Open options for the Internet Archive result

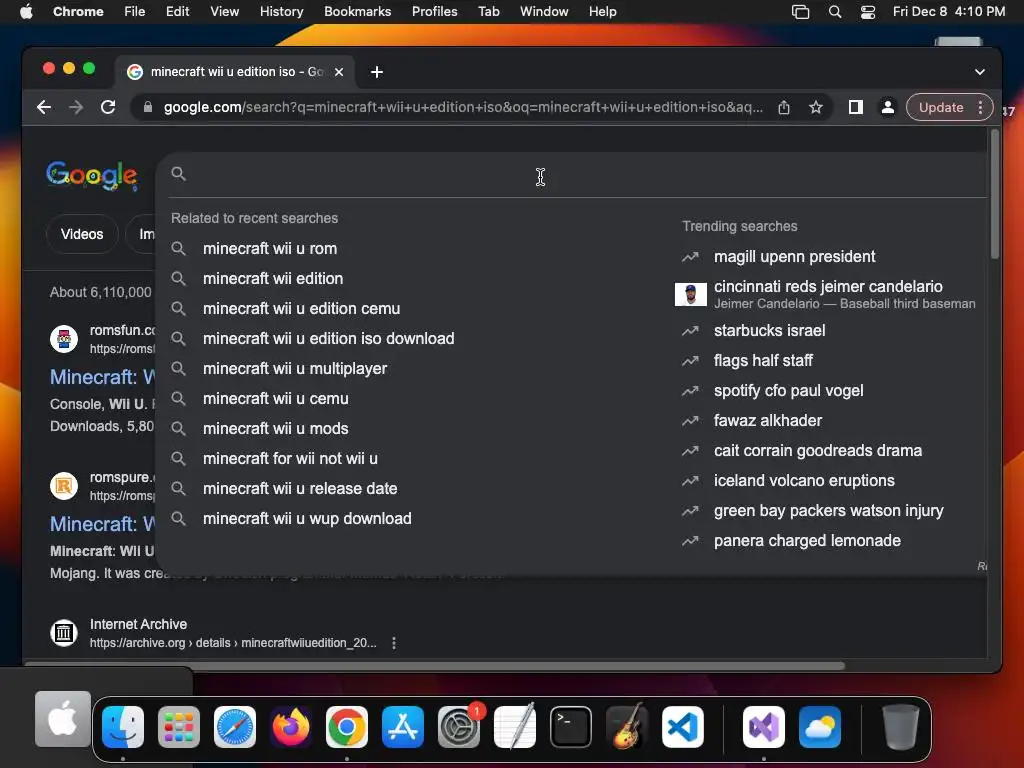pyautogui.click(x=394, y=643)
